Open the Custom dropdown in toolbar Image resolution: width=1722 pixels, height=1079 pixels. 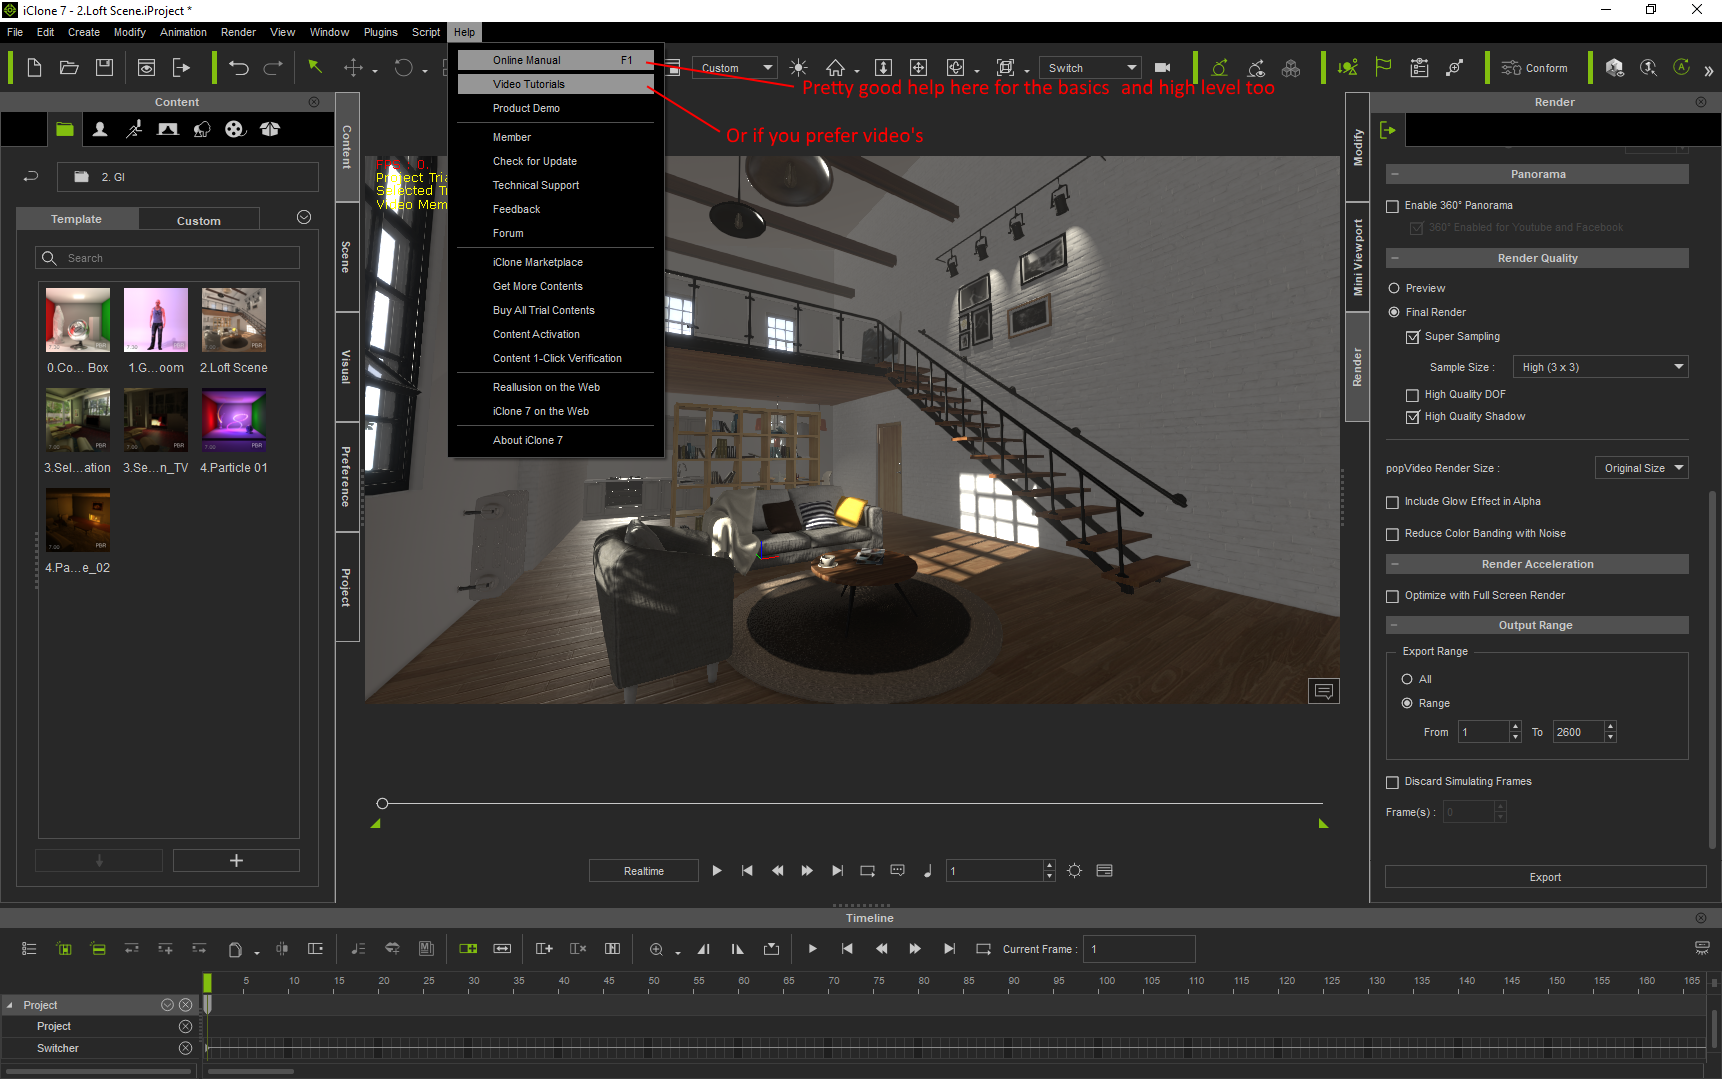tap(735, 68)
